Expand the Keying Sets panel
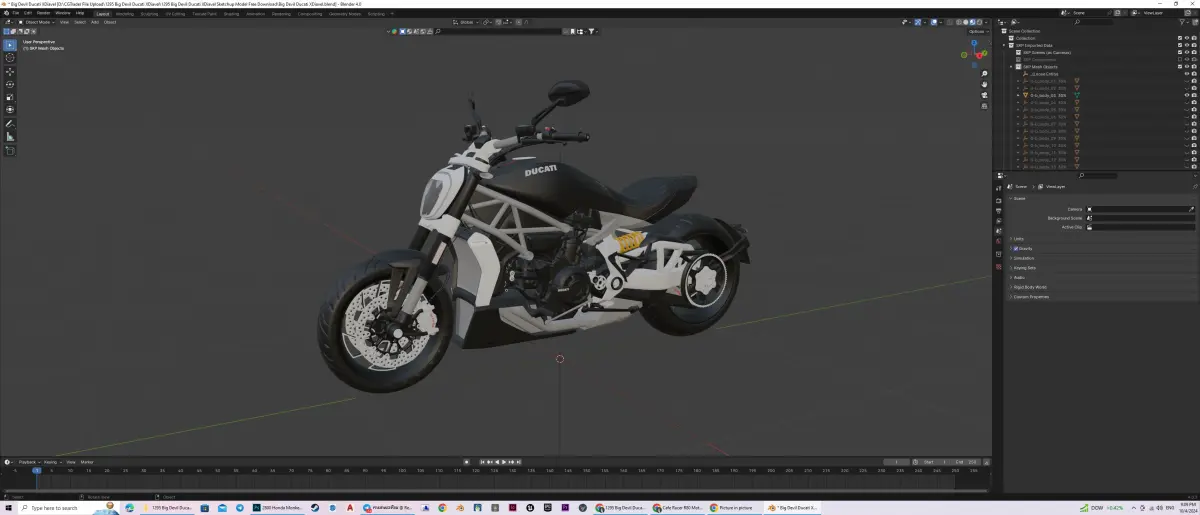 click(1024, 268)
